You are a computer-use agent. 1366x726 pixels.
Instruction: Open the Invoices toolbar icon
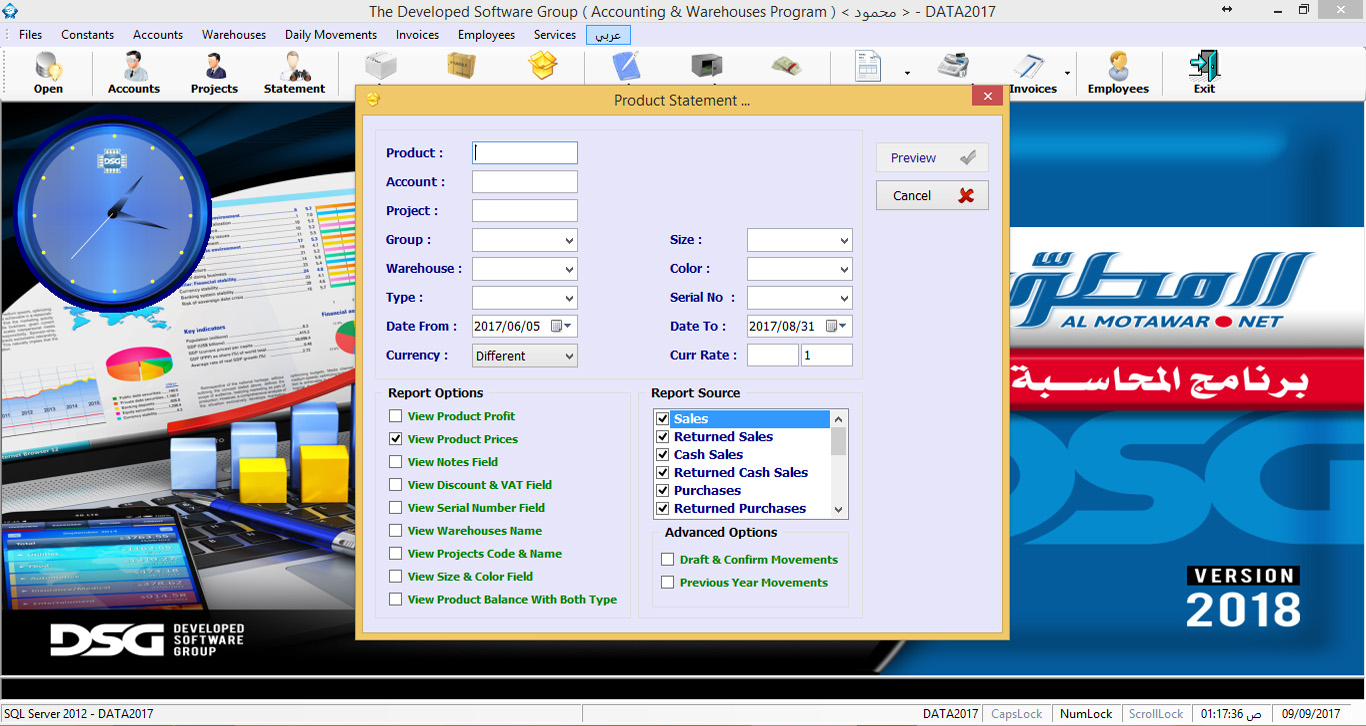1032,73
